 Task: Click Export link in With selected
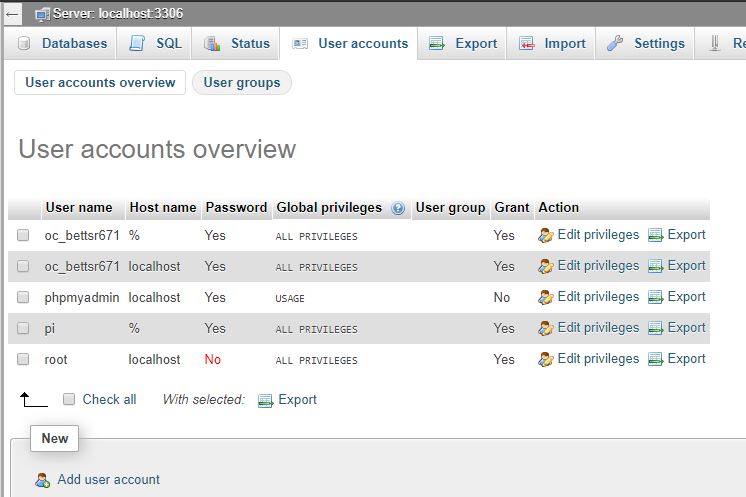point(297,400)
